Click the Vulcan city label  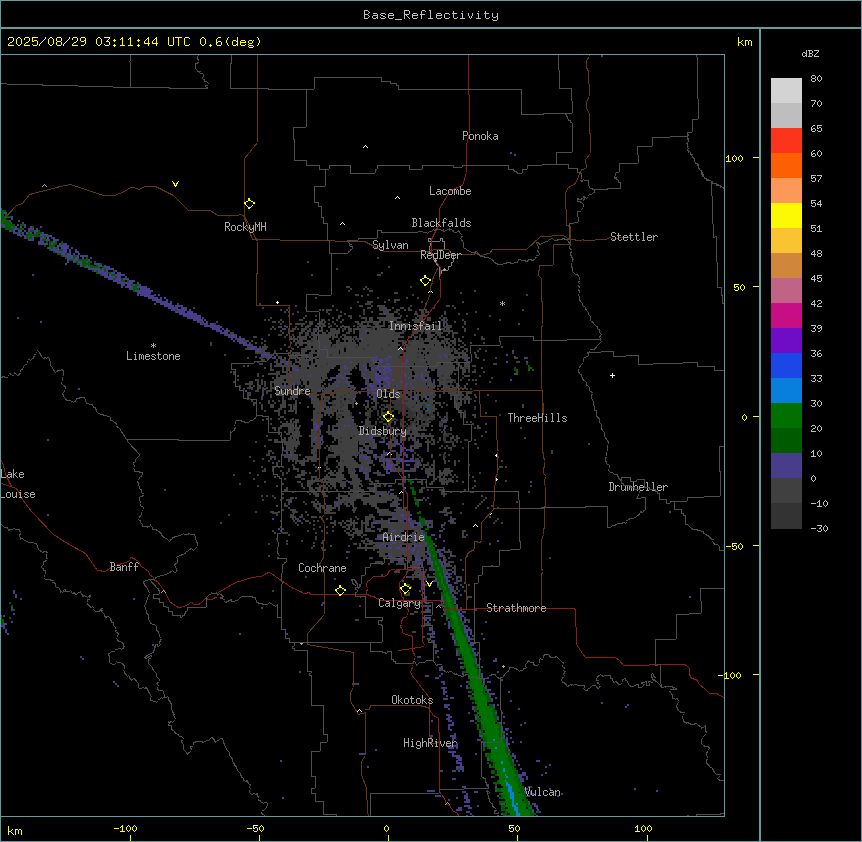(543, 792)
